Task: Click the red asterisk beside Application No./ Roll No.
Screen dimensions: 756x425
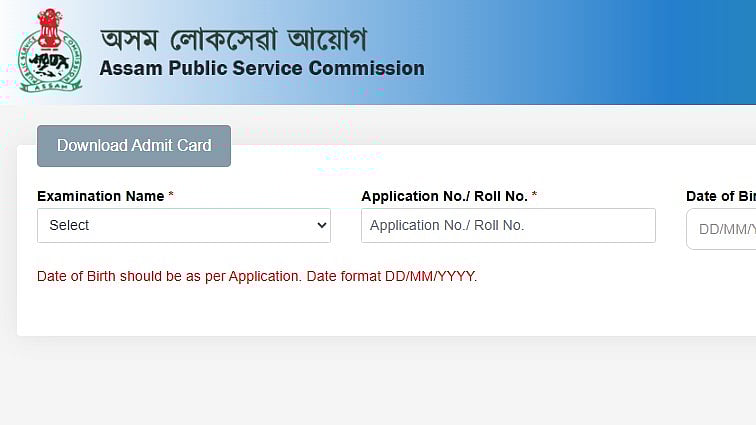Action: 534,194
